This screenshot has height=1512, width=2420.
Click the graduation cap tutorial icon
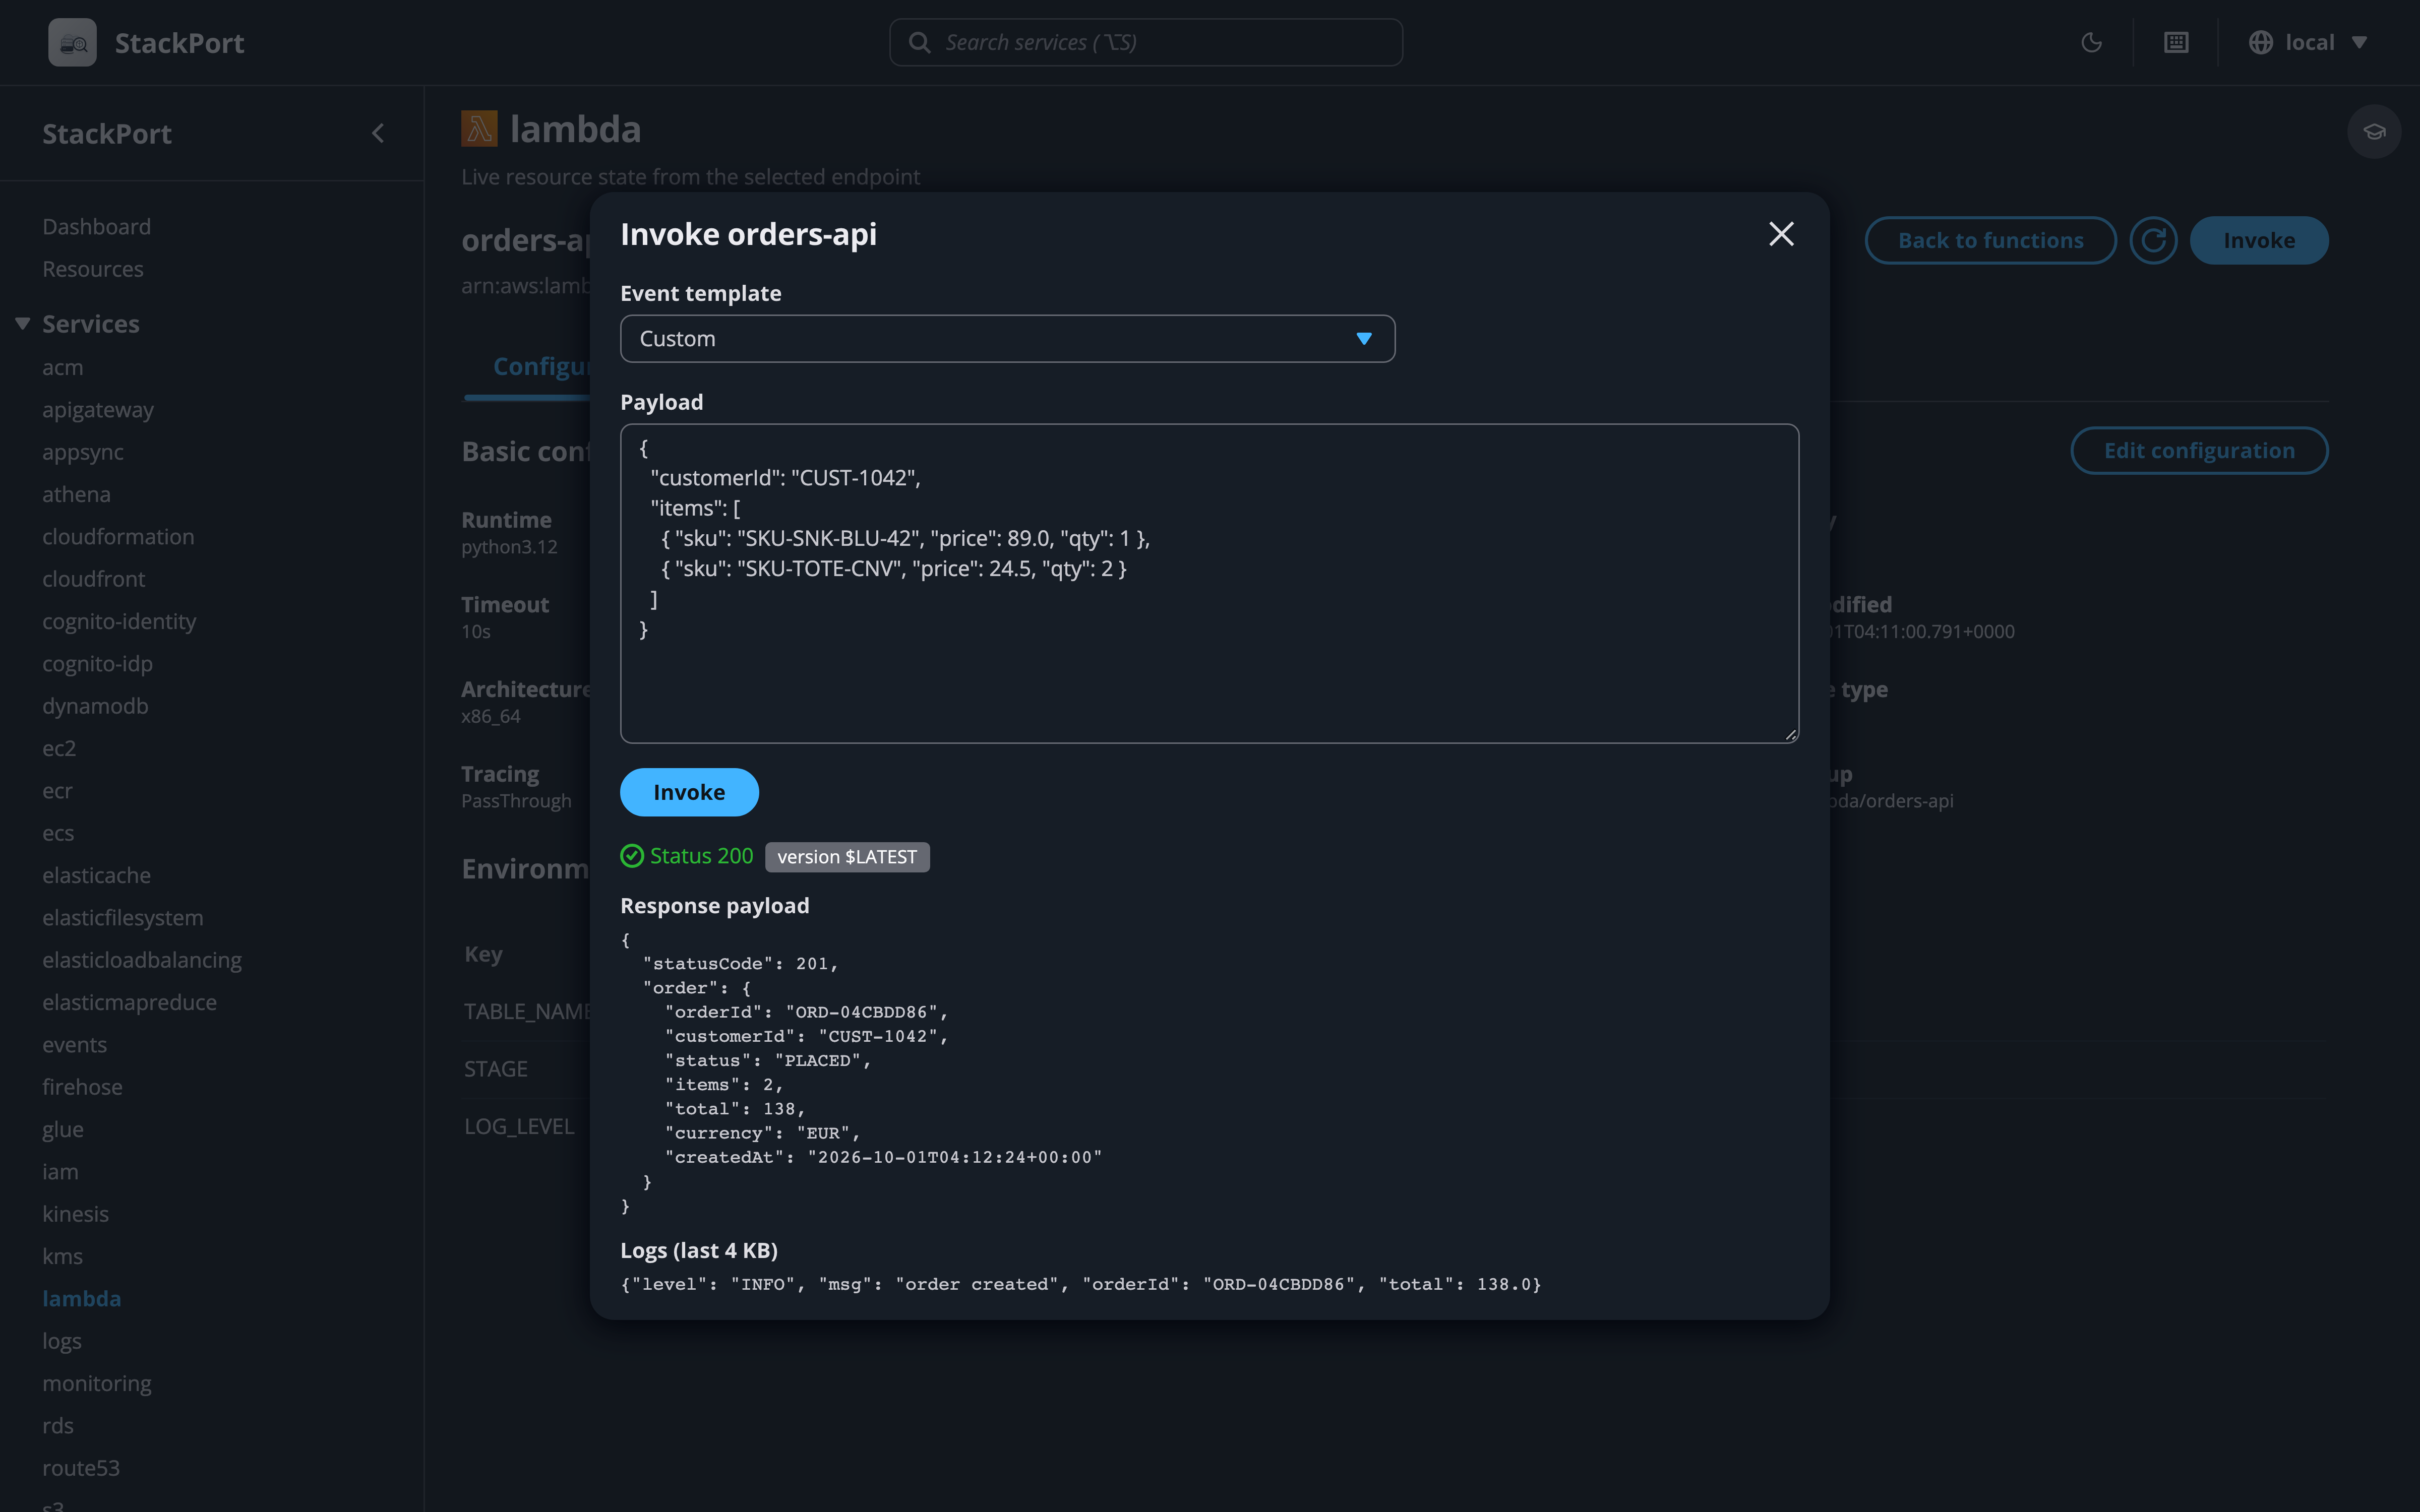click(x=2374, y=131)
